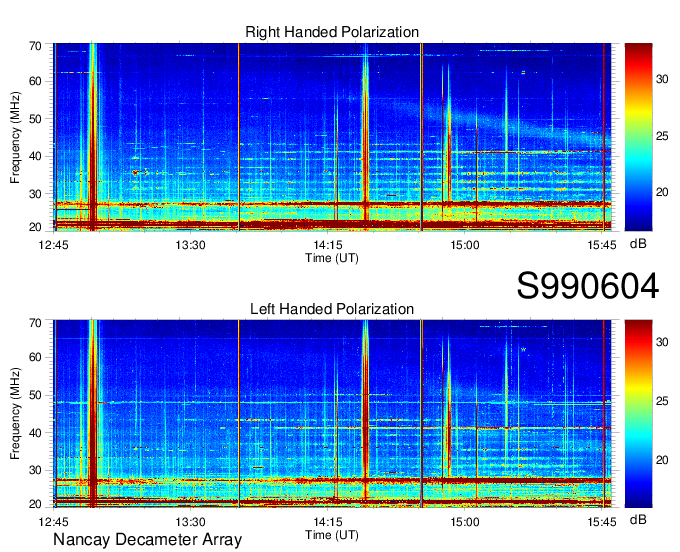Click the left-handed plot colorbar
680x552 pixels.
[x=638, y=414]
